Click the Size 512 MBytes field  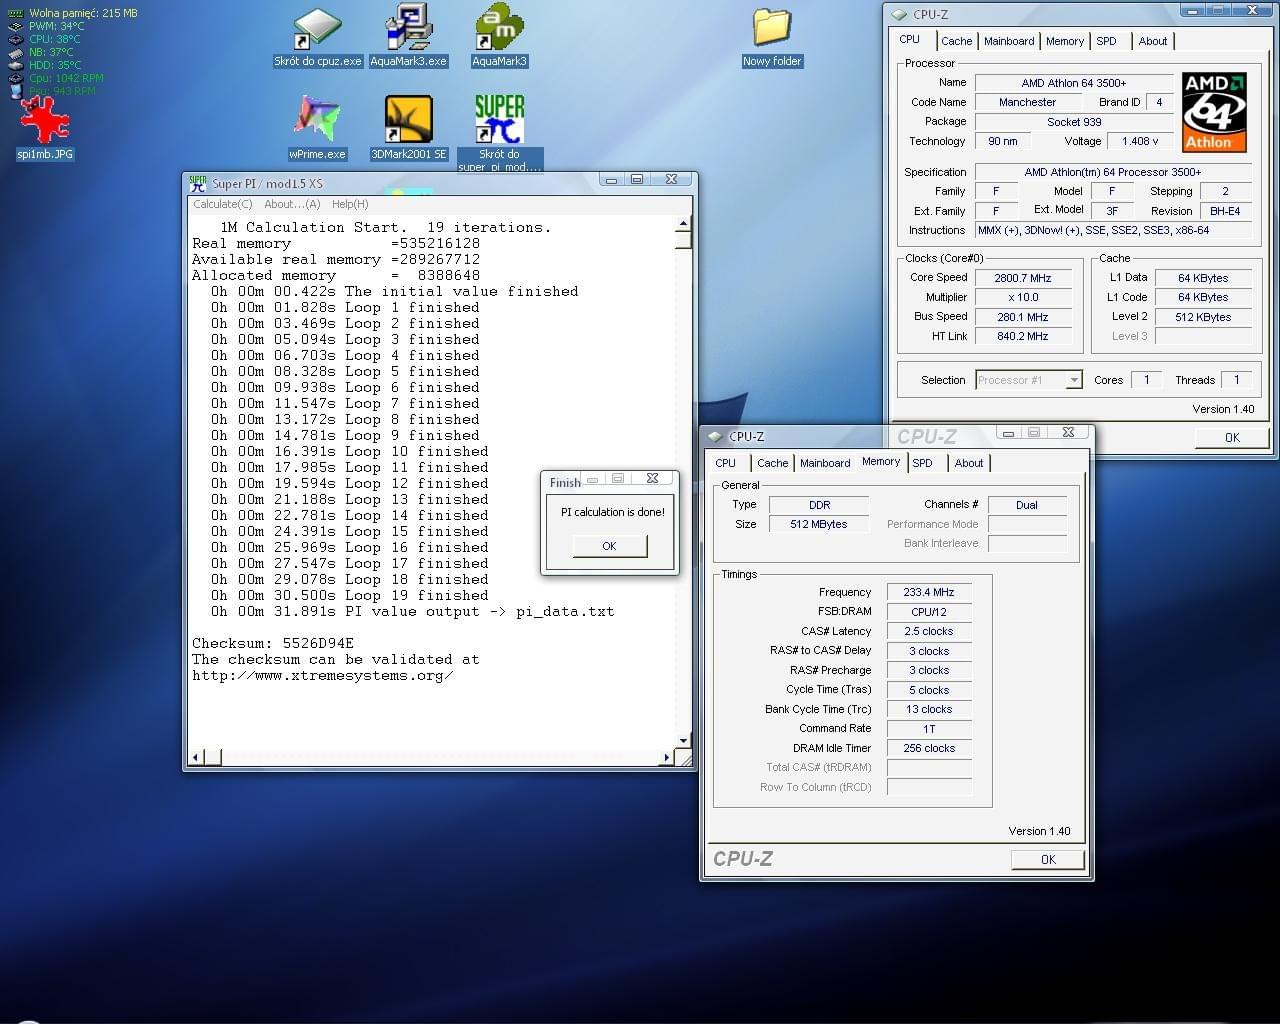click(x=818, y=524)
